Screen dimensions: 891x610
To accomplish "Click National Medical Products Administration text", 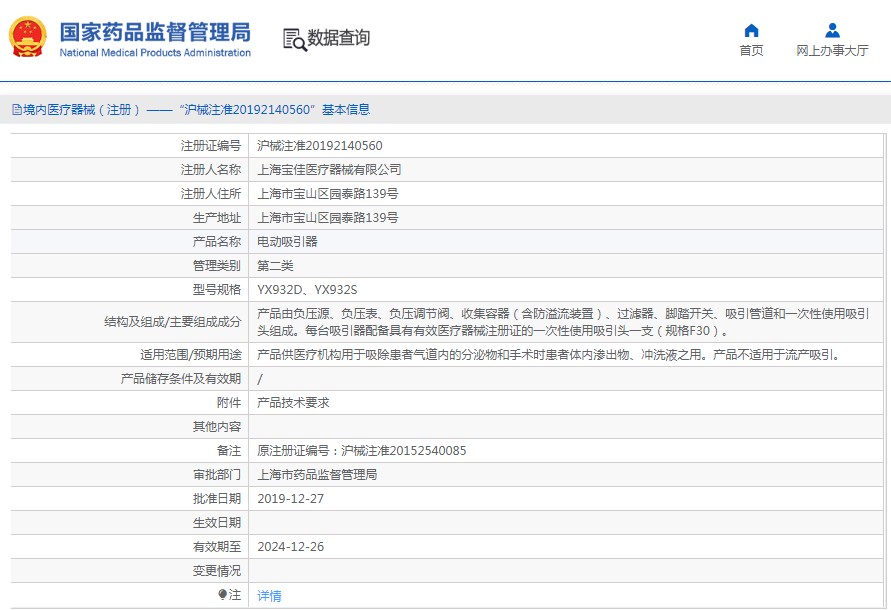I will (155, 53).
